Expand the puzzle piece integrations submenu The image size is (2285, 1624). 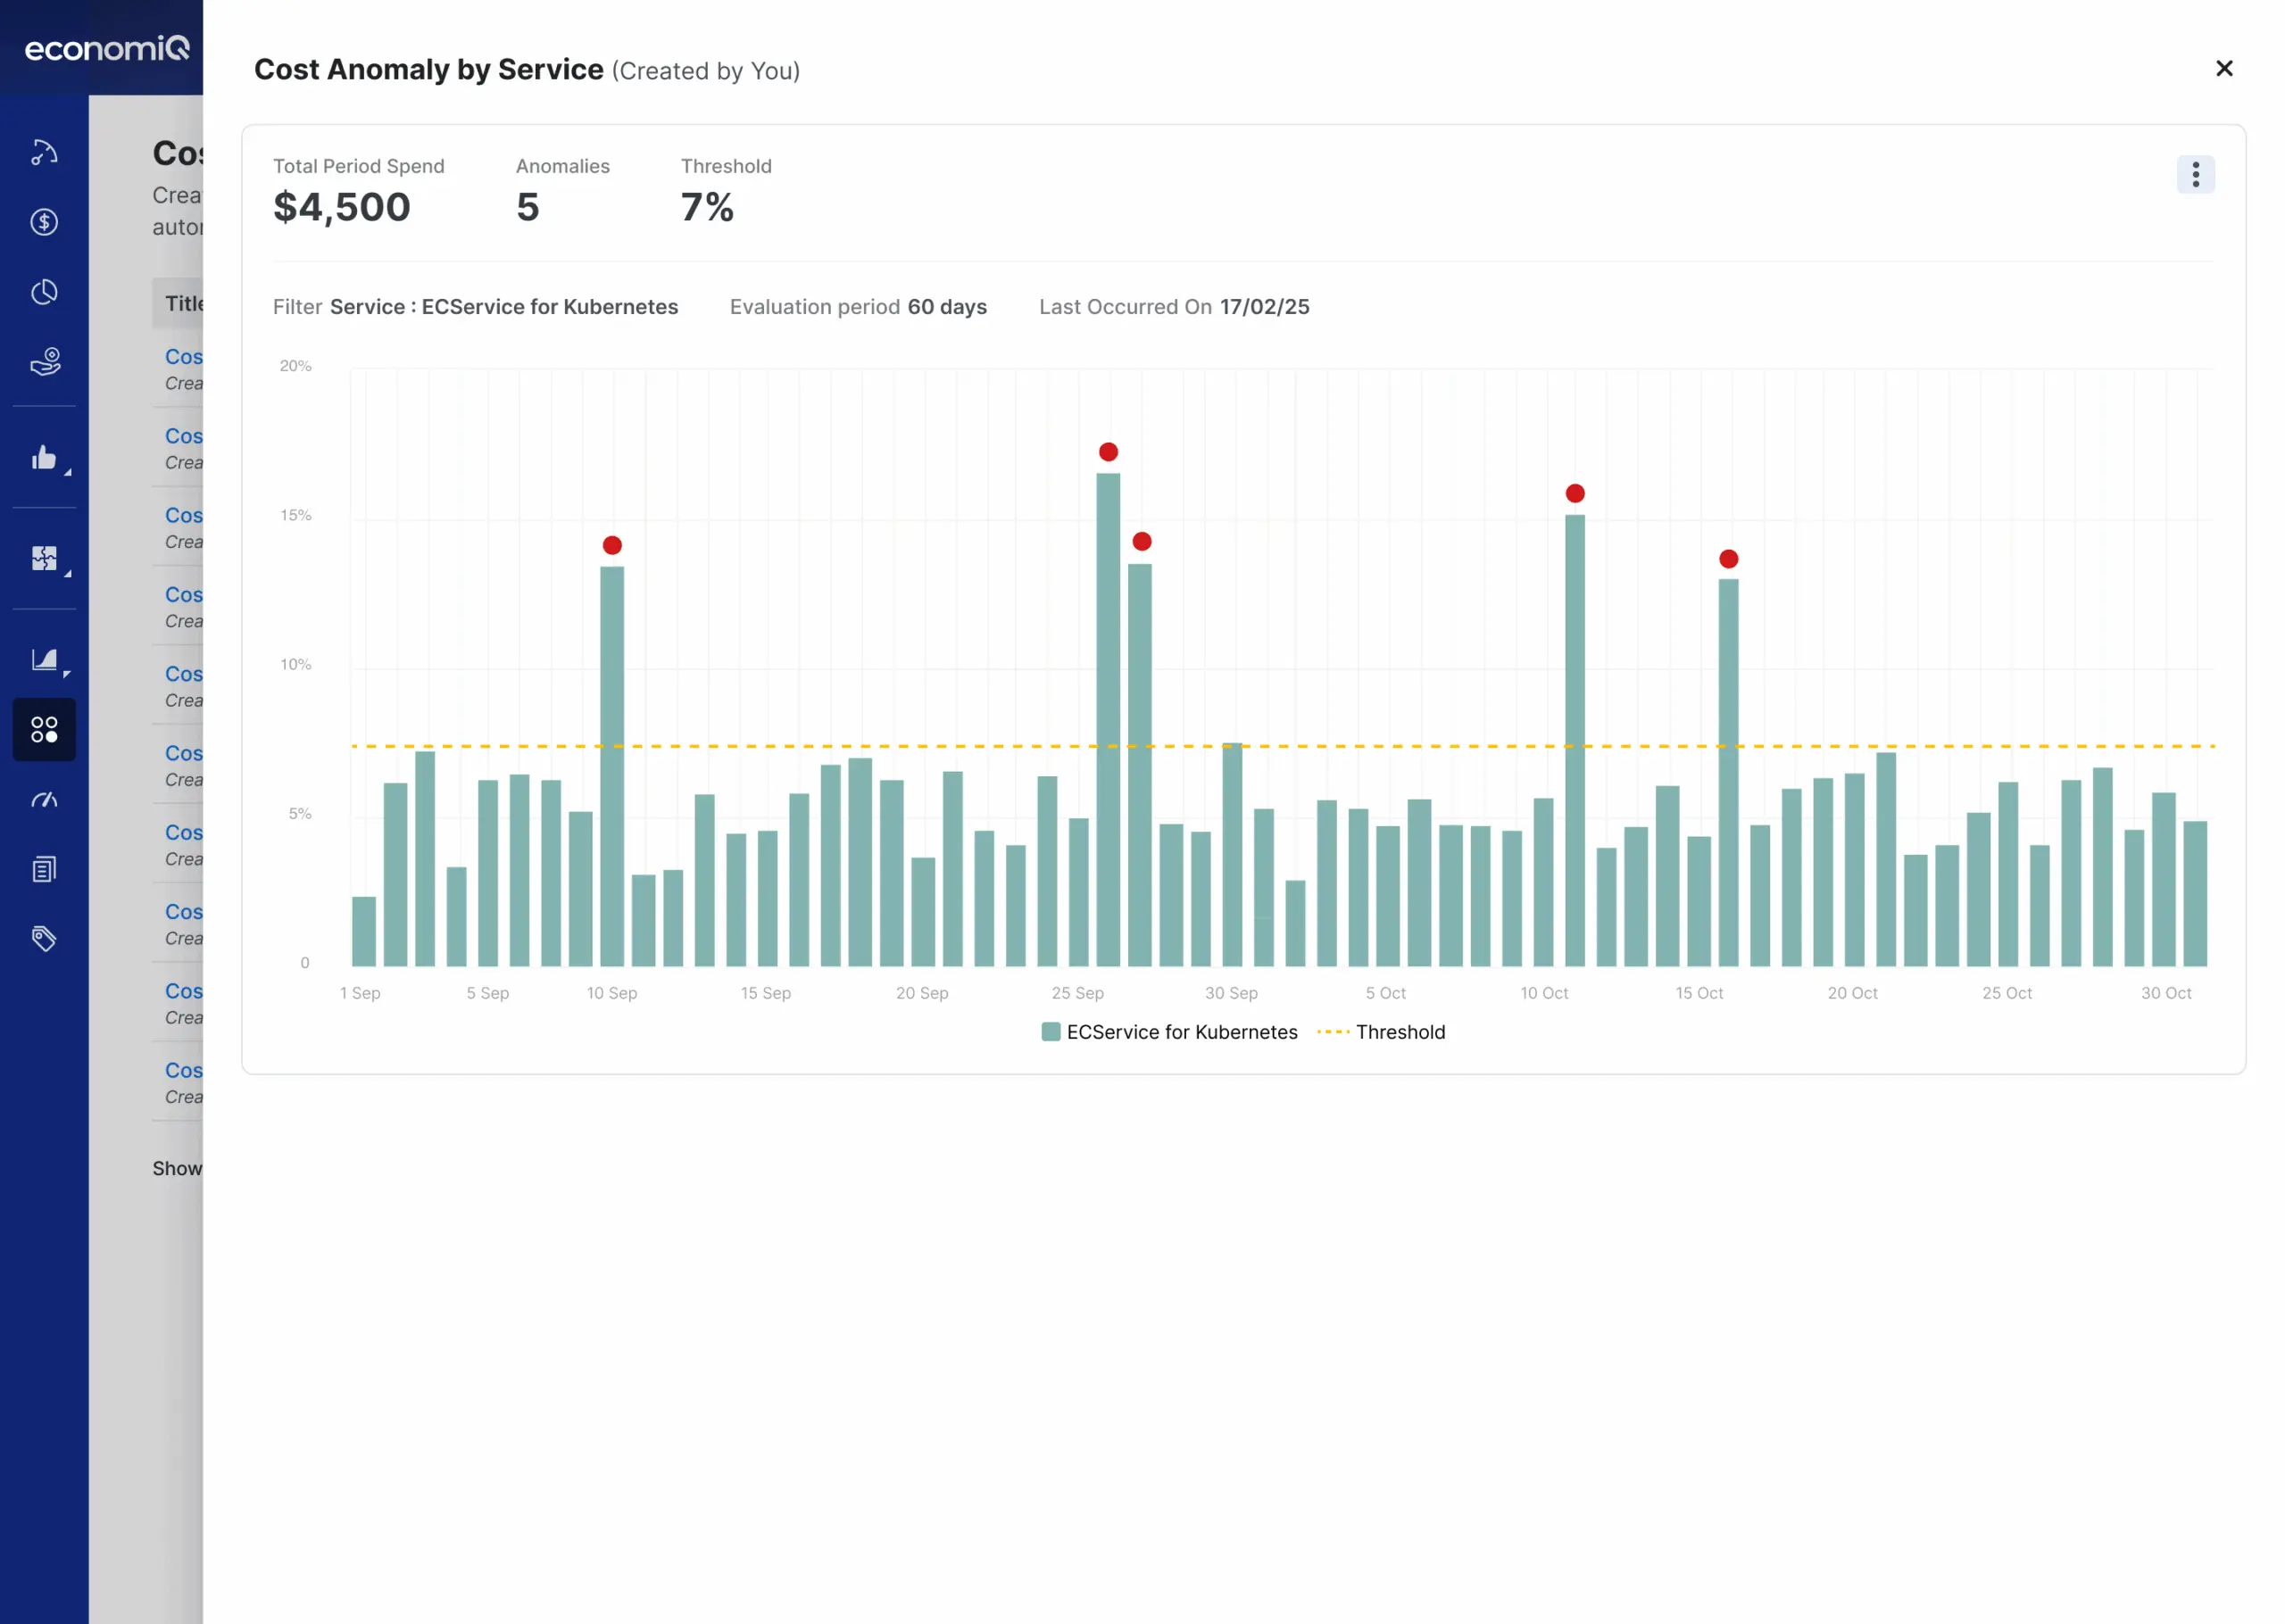click(x=44, y=558)
